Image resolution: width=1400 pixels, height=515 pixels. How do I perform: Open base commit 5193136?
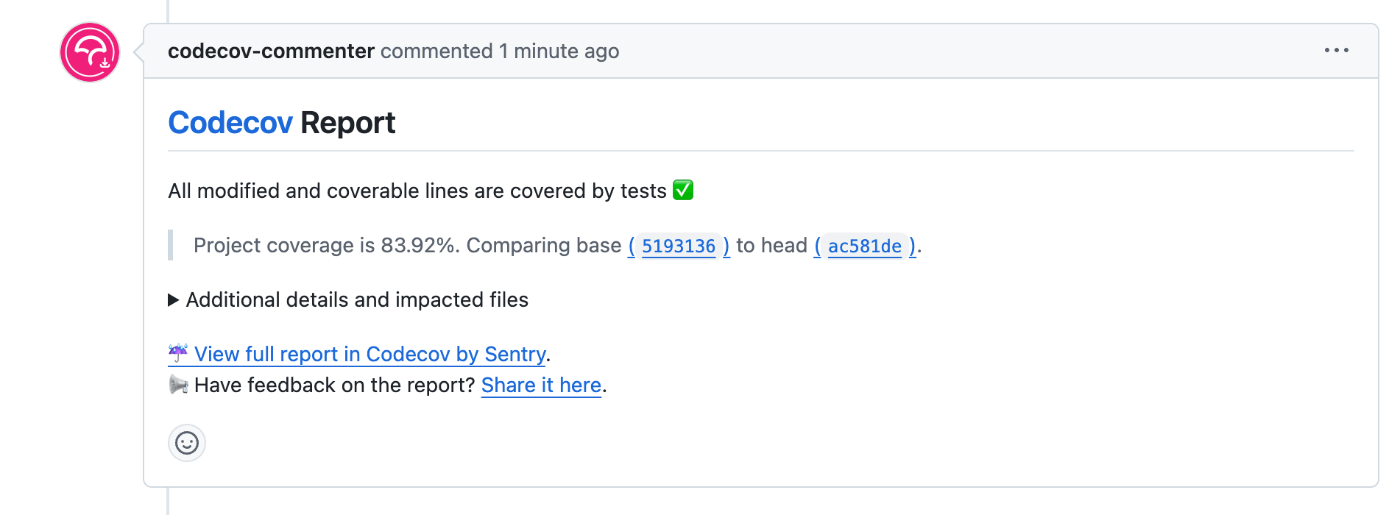(x=679, y=246)
